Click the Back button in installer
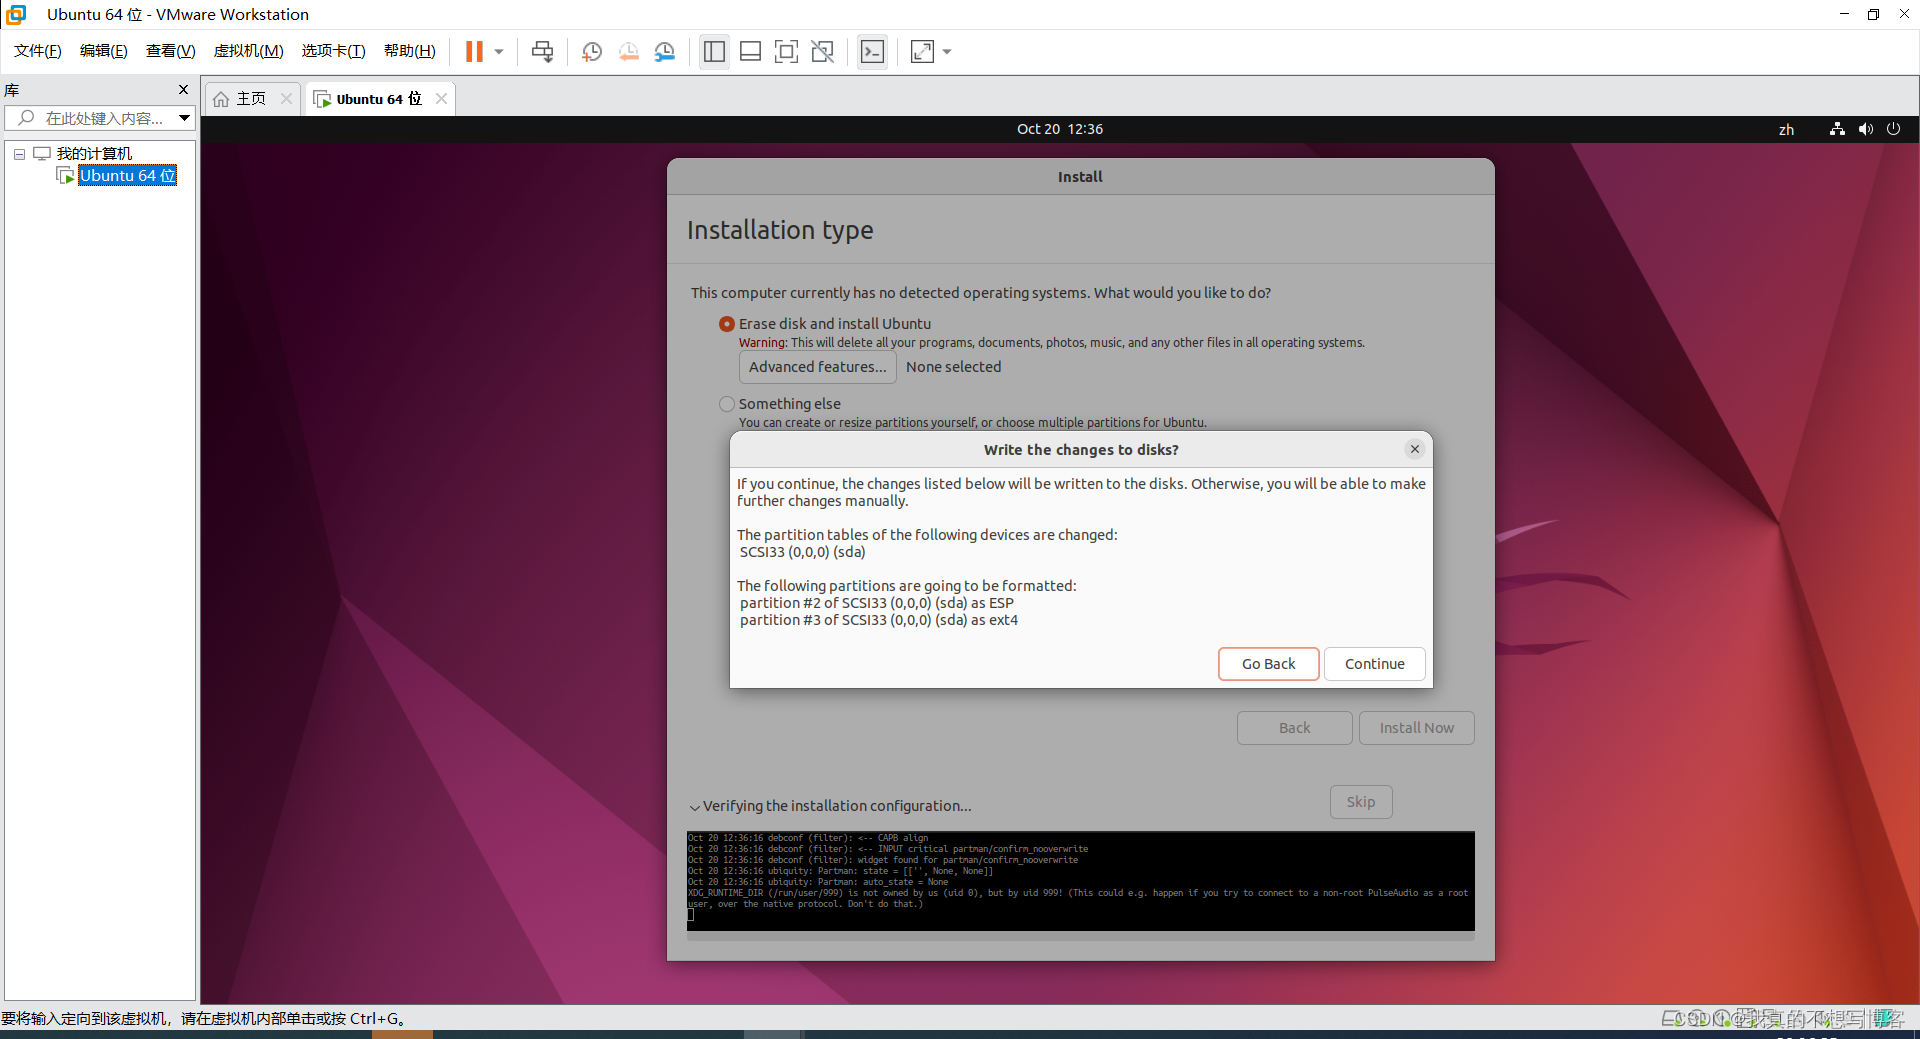 coord(1295,728)
